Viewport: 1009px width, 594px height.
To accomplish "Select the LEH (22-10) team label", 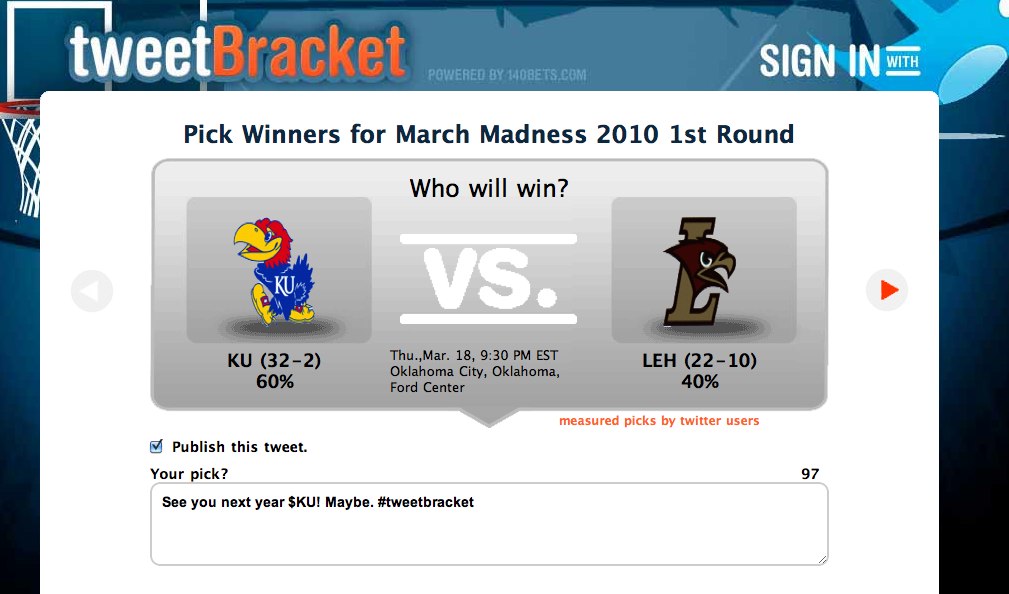I will pyautogui.click(x=699, y=361).
